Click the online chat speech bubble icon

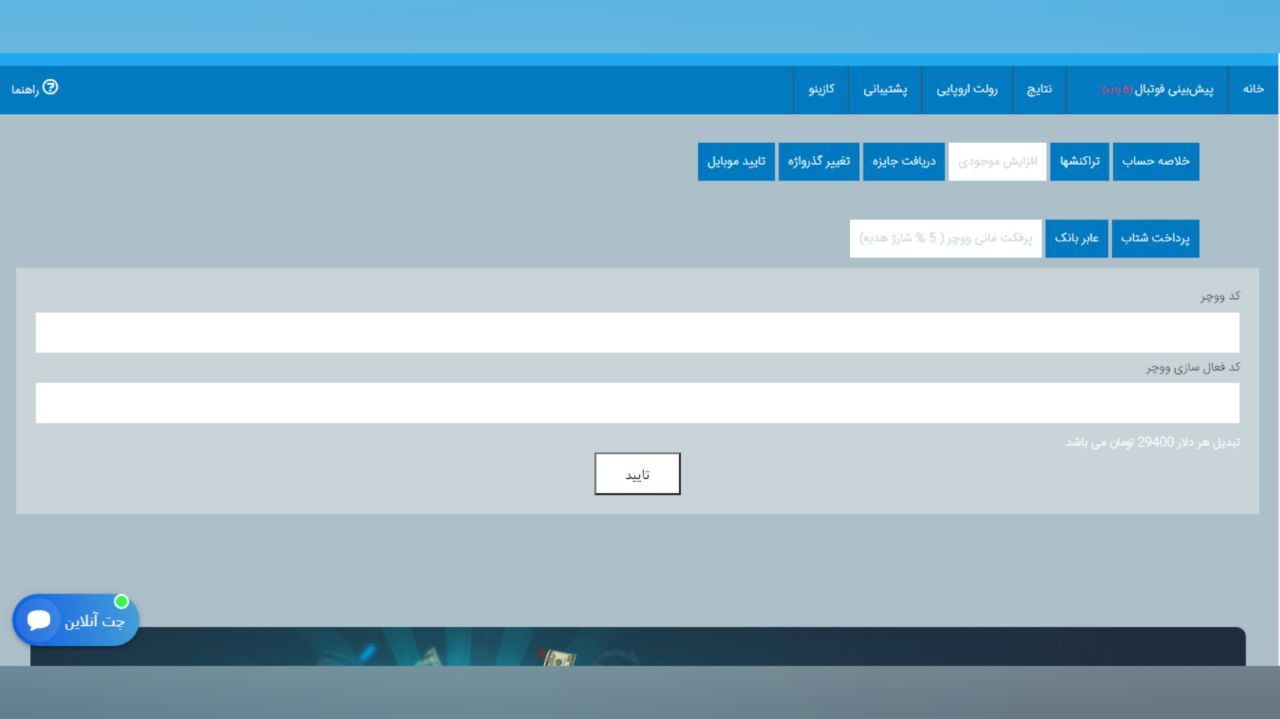[39, 620]
